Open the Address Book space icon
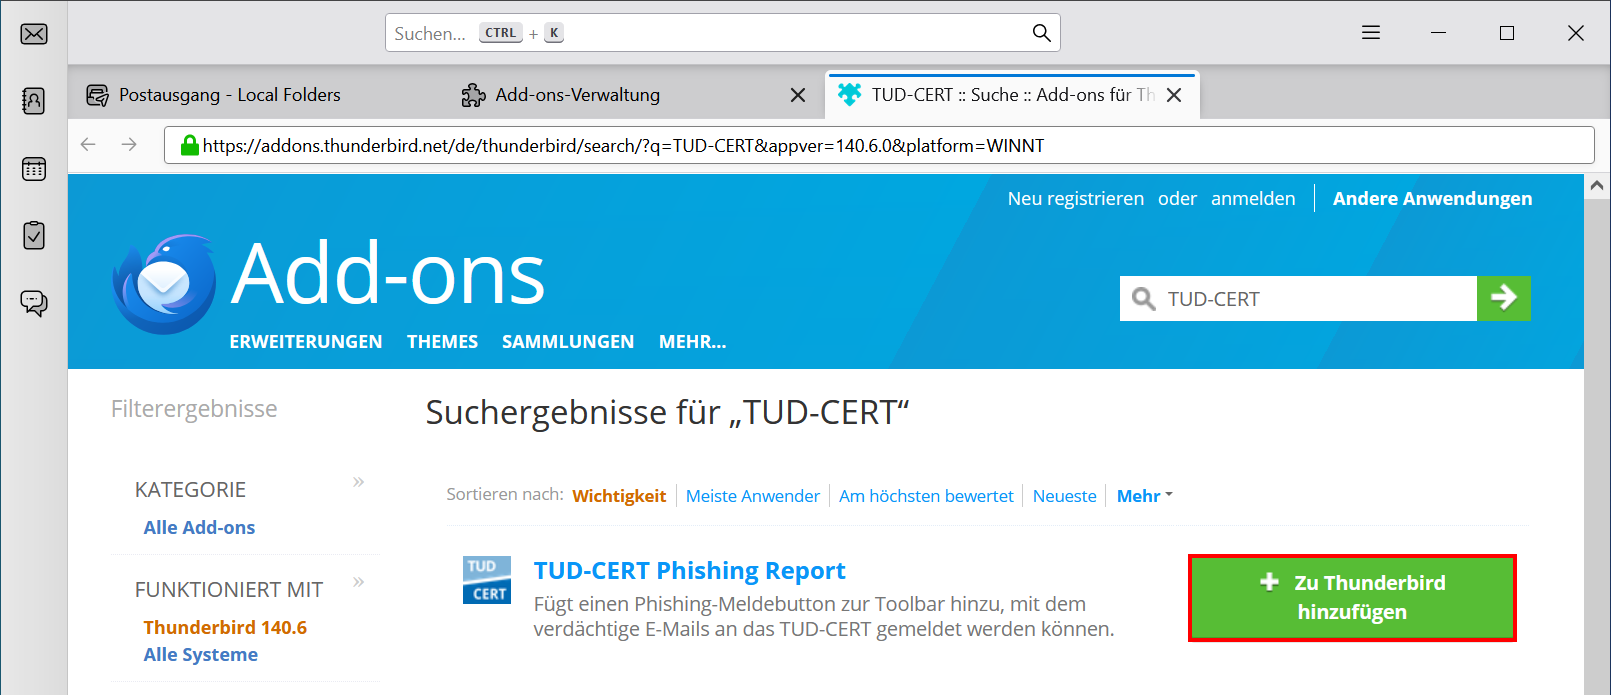This screenshot has height=695, width=1611. [x=34, y=101]
